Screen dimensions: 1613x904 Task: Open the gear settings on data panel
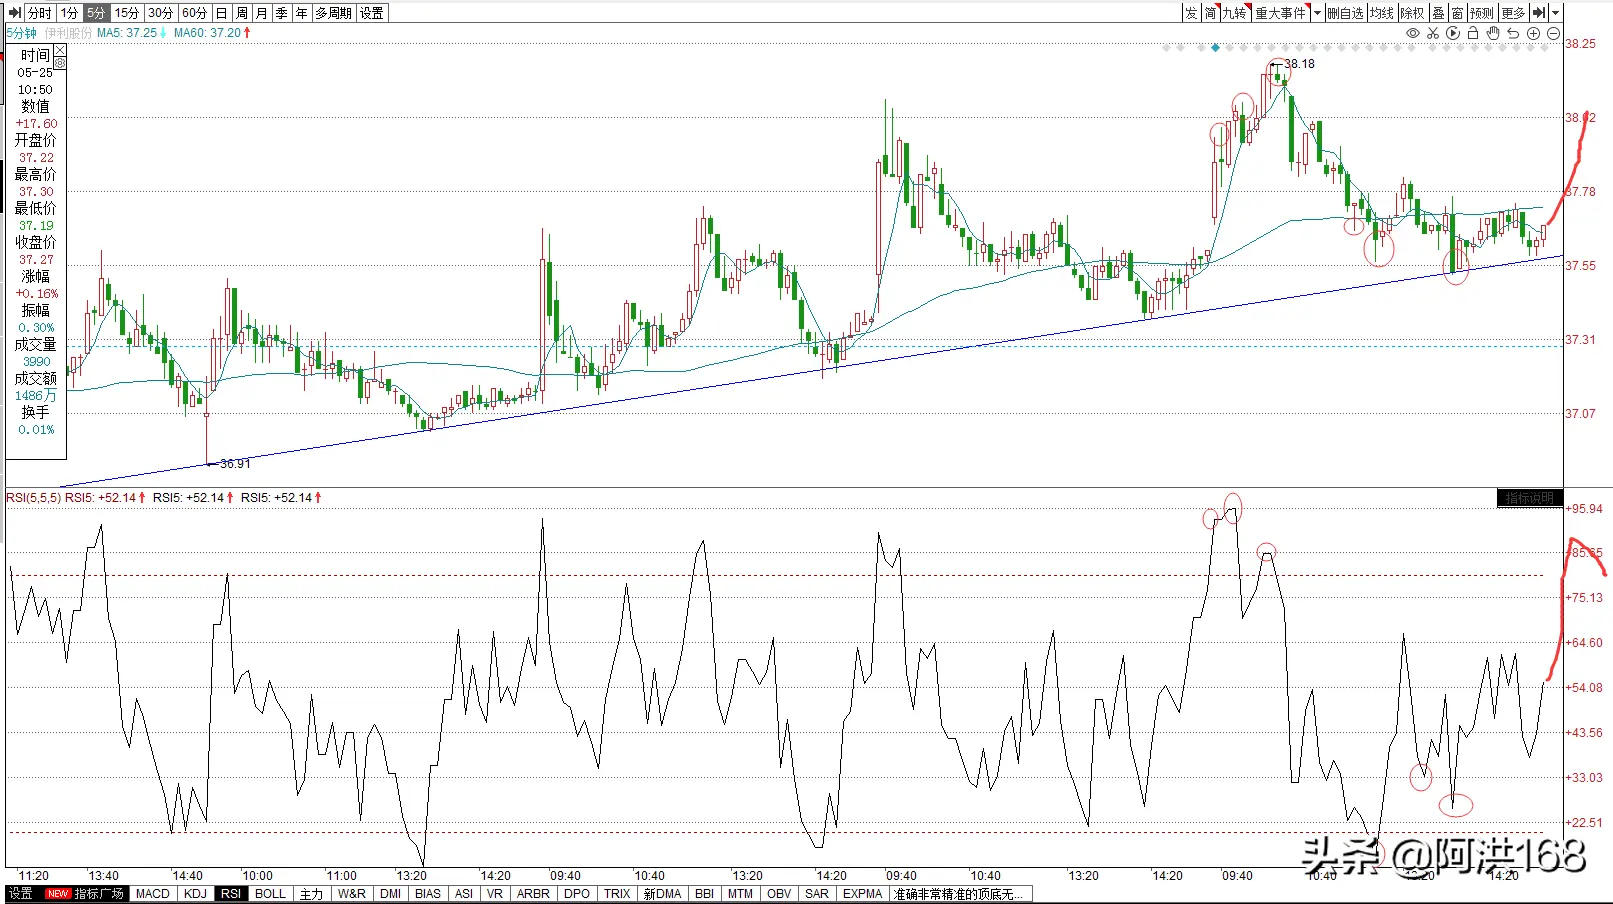tap(60, 63)
